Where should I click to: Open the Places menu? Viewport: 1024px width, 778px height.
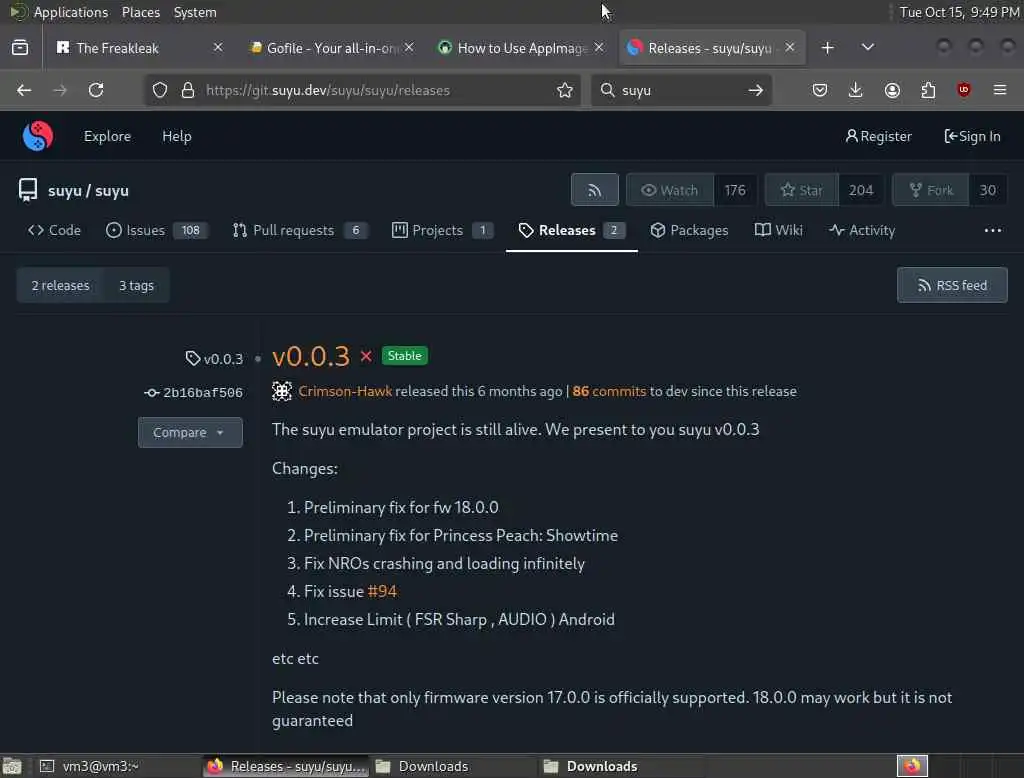(140, 12)
